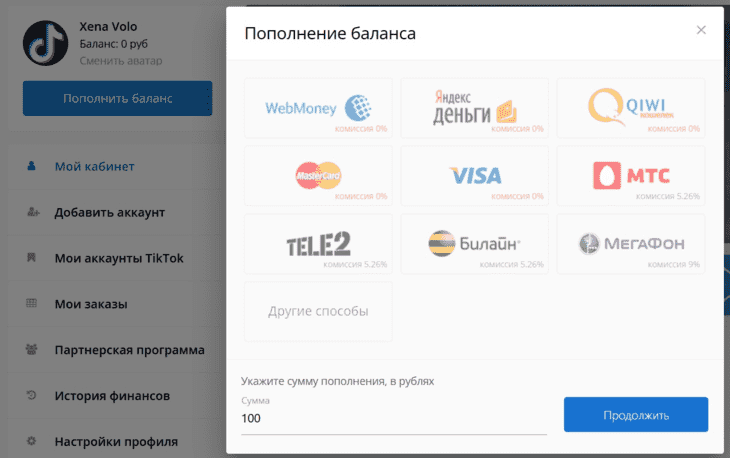The height and width of the screenshot is (458, 730).
Task: Choose WebMoney payment method
Action: 318,108
